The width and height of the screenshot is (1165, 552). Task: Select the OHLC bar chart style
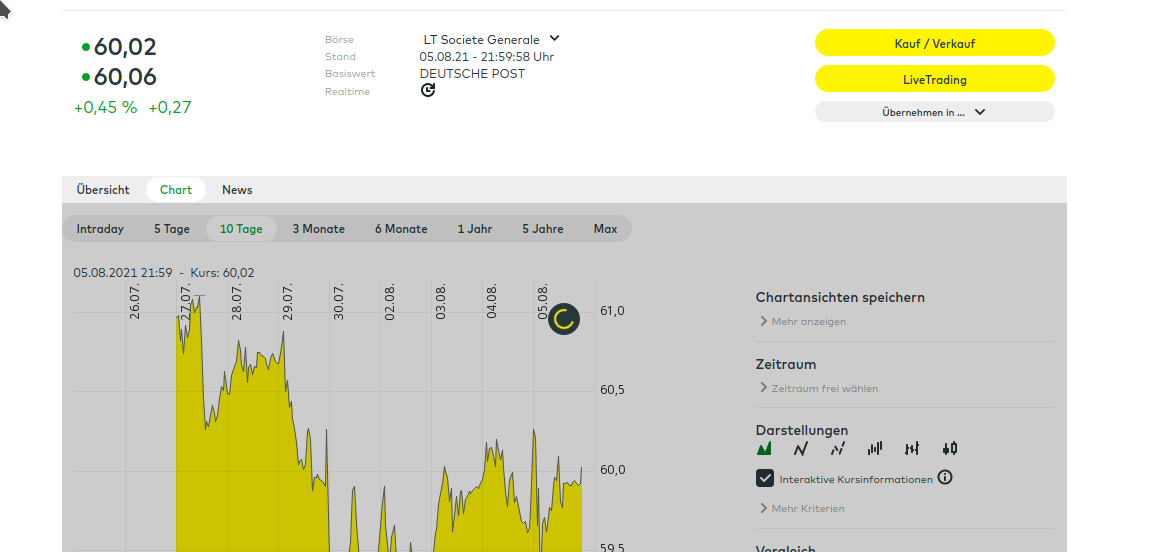(912, 449)
